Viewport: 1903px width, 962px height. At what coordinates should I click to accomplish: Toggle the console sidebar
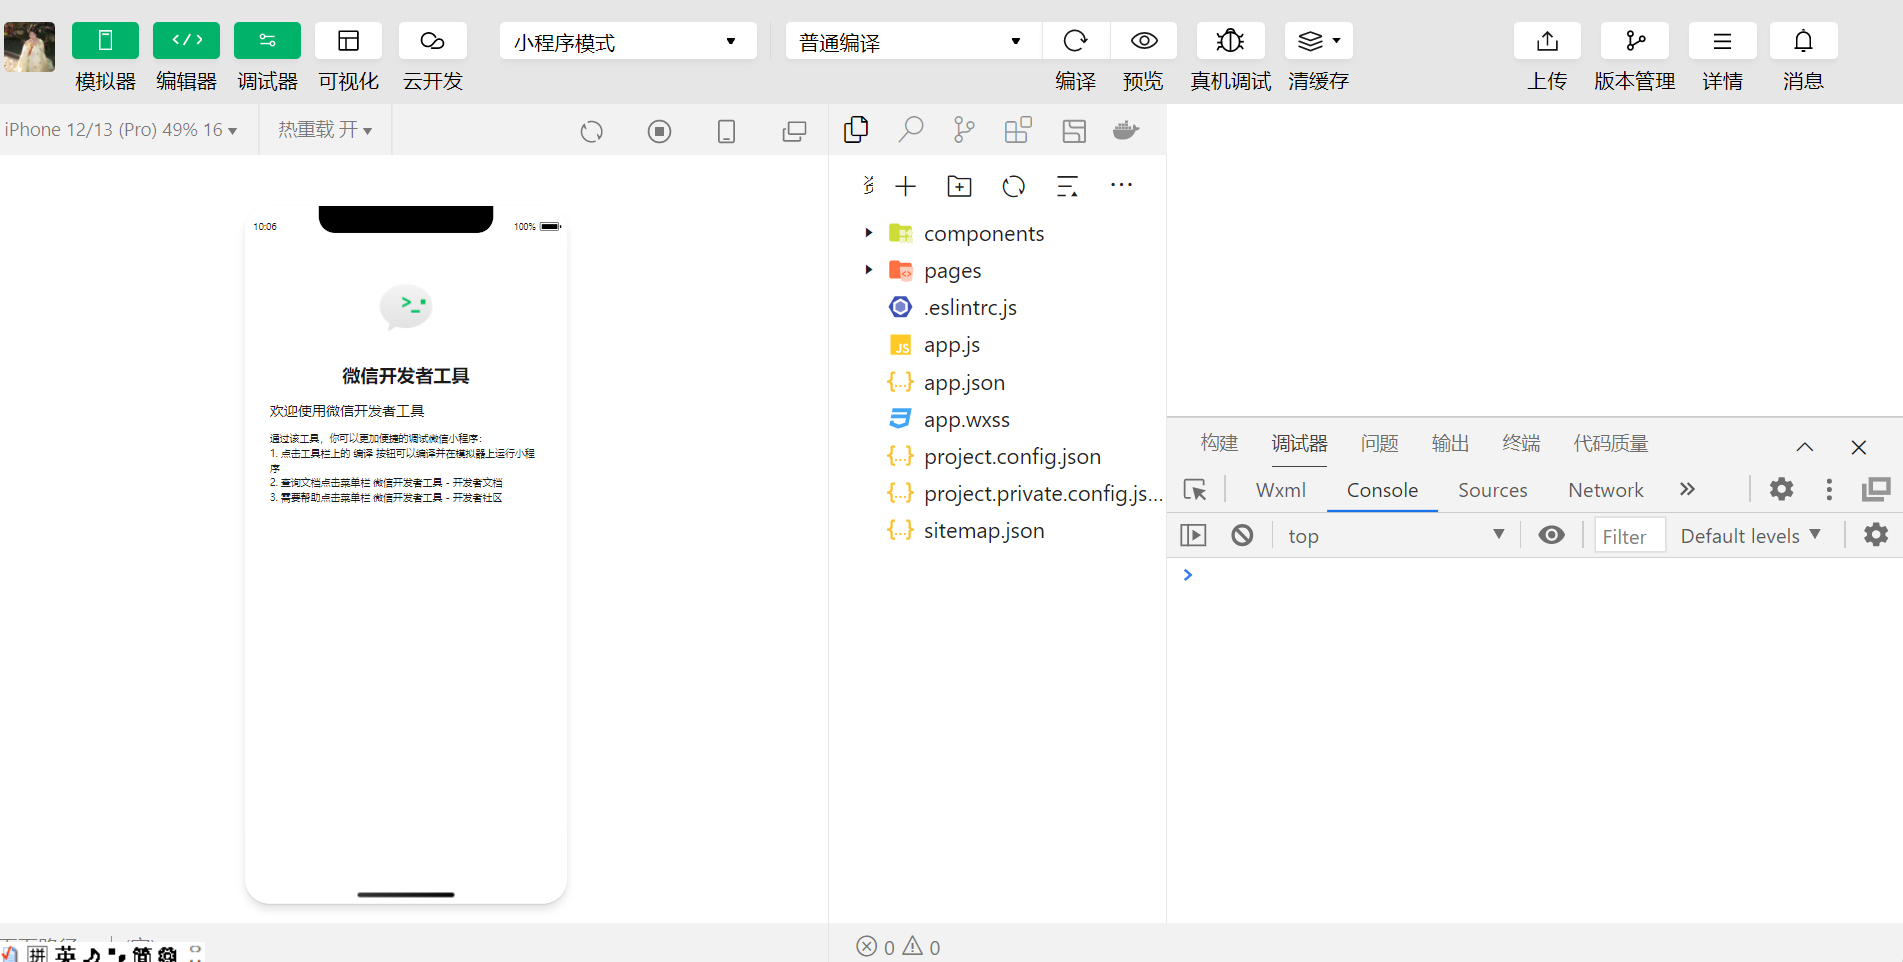click(x=1193, y=535)
